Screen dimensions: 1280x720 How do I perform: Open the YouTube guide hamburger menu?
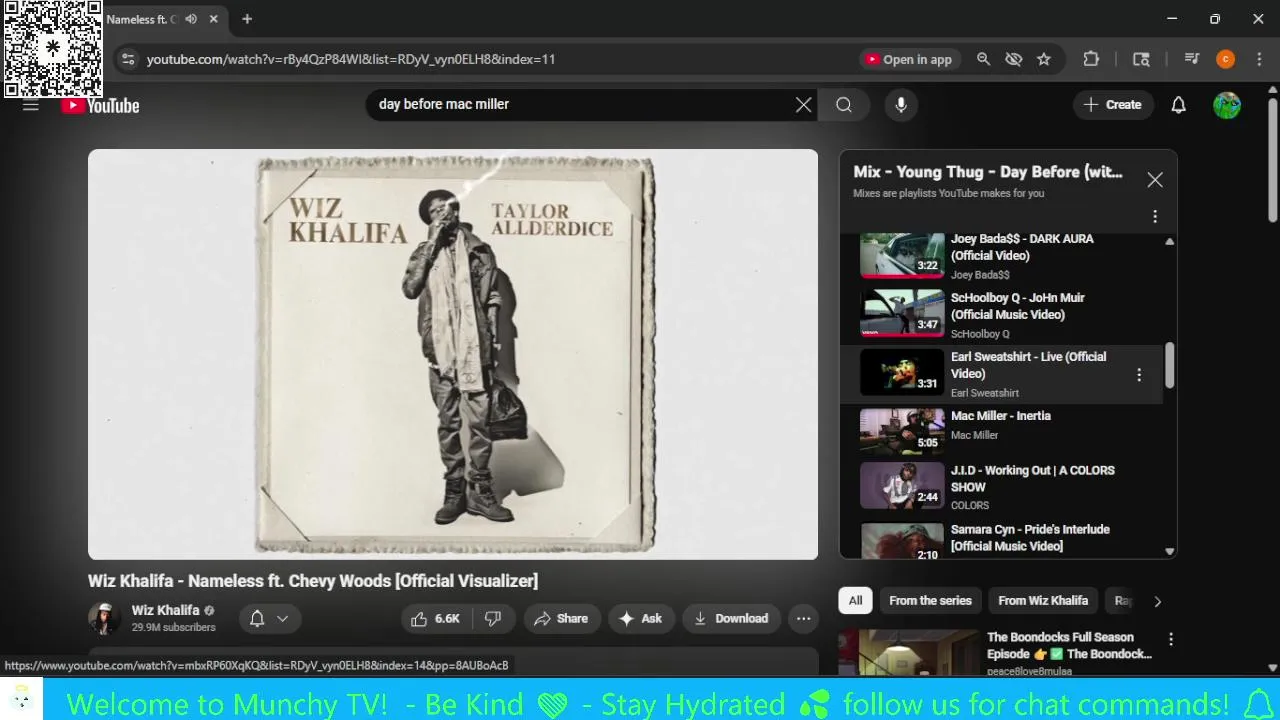tap(31, 105)
